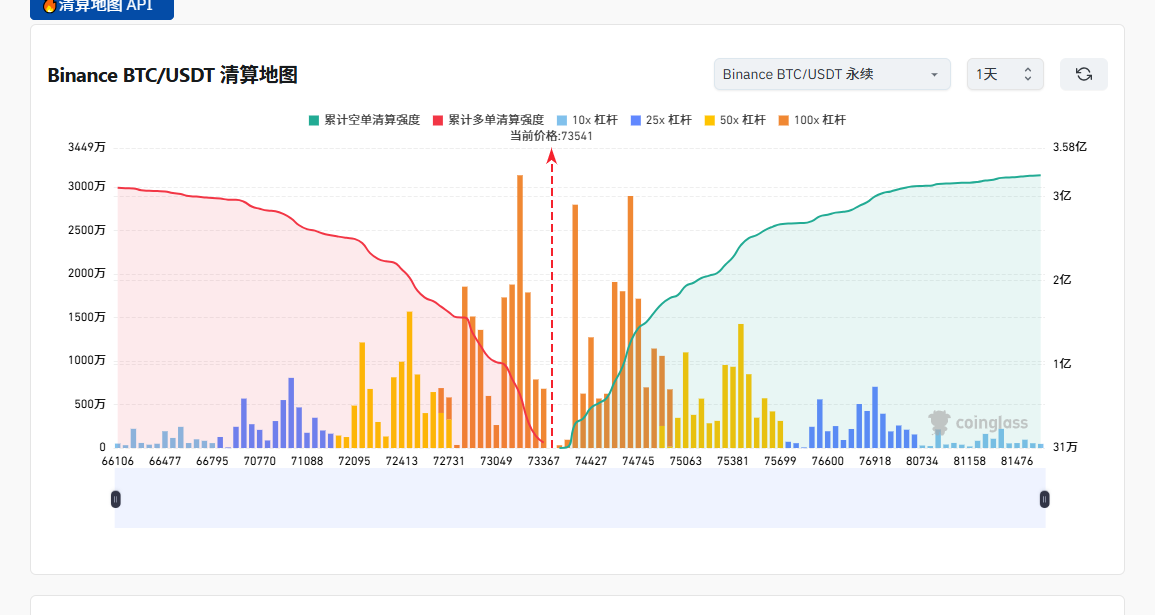Click the 73367 x-axis price label
The image size is (1155, 615).
(x=544, y=461)
